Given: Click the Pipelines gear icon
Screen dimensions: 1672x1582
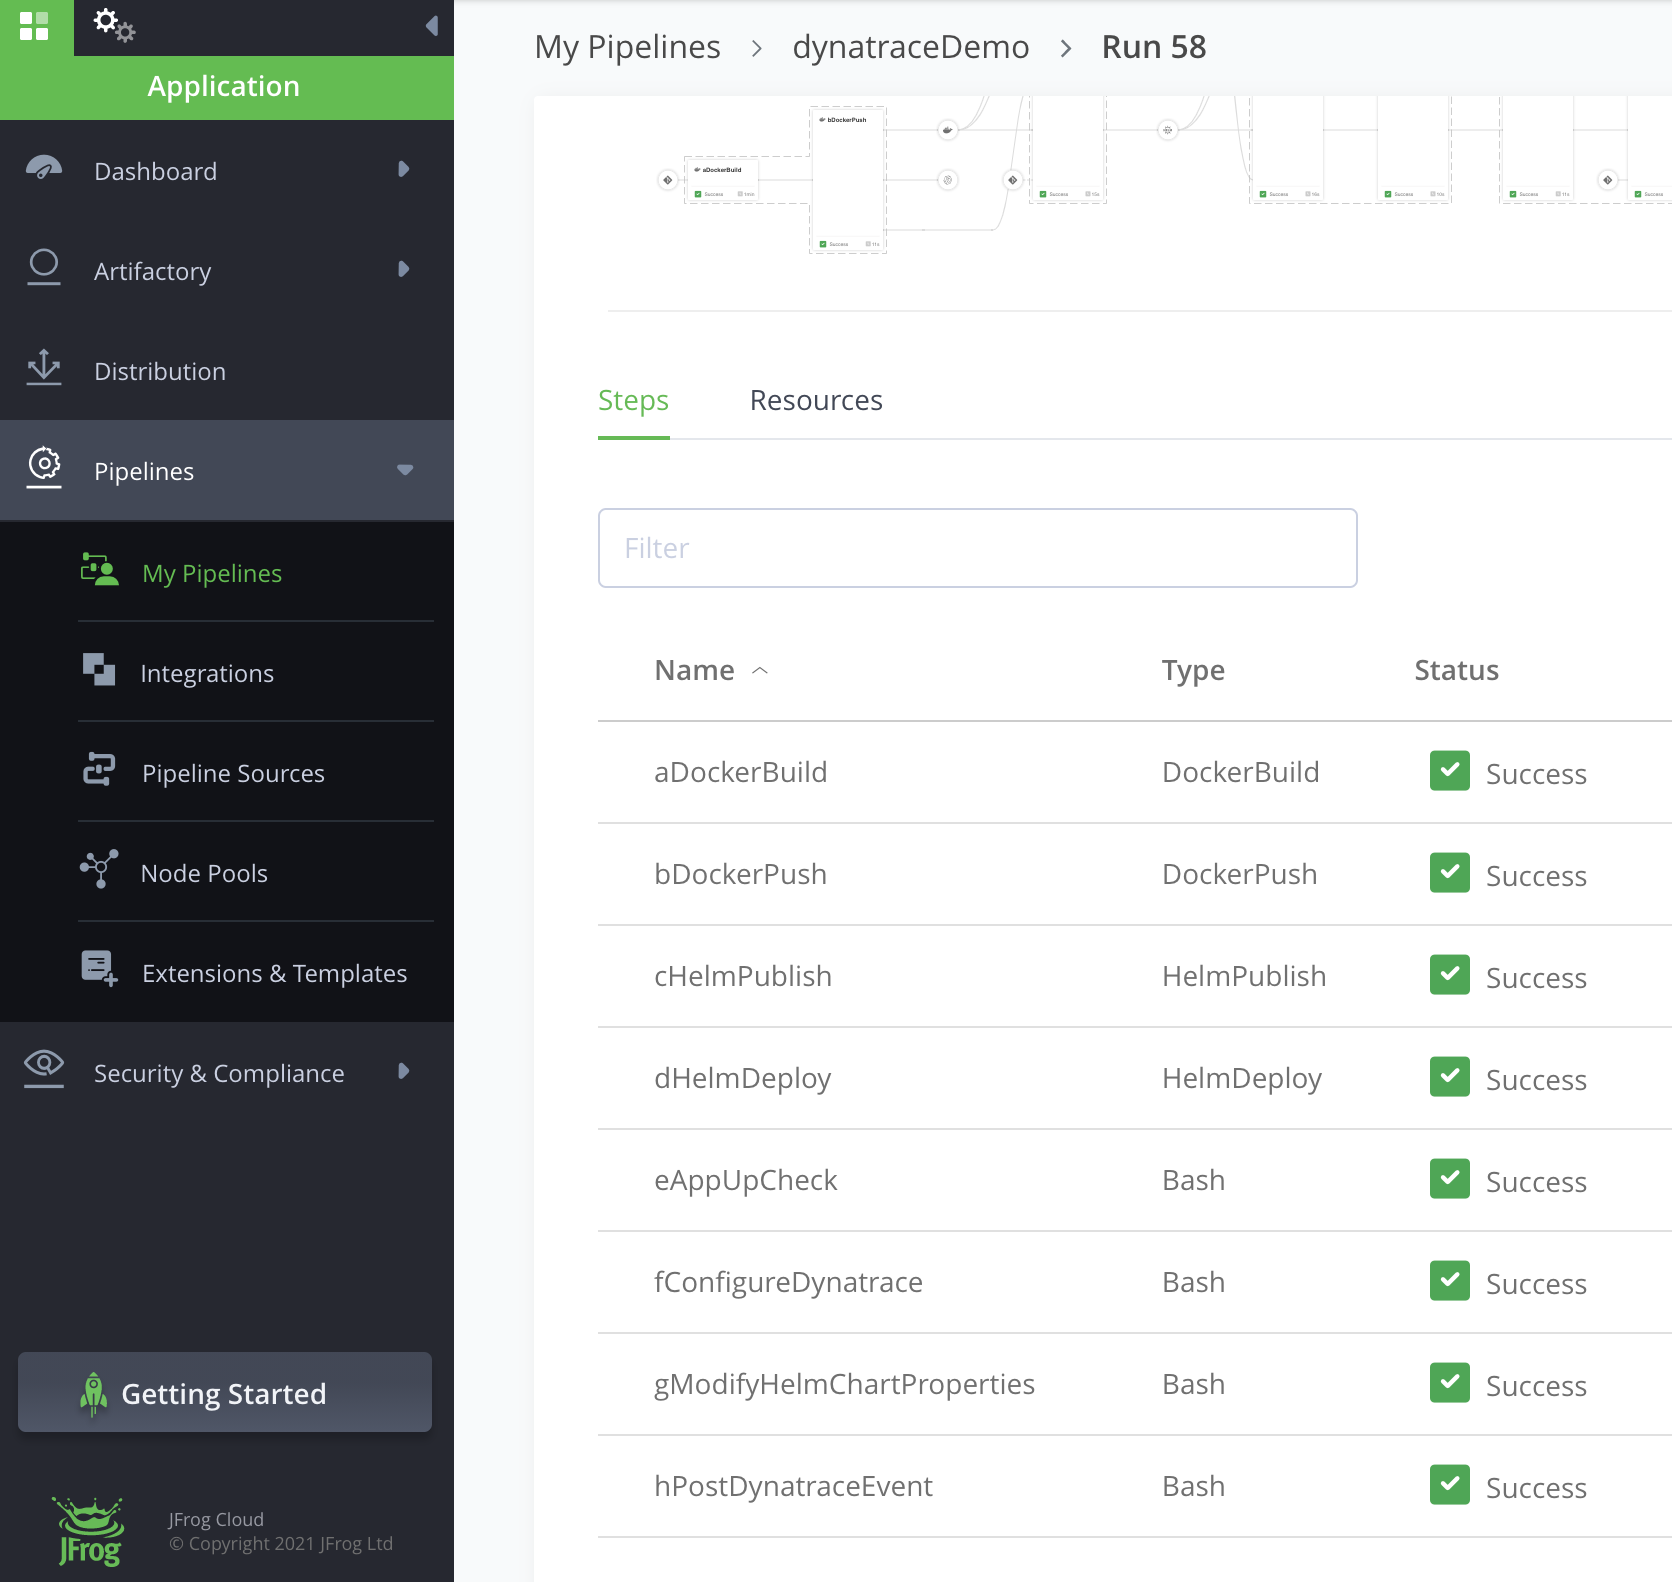Looking at the screenshot, I should click(x=44, y=467).
